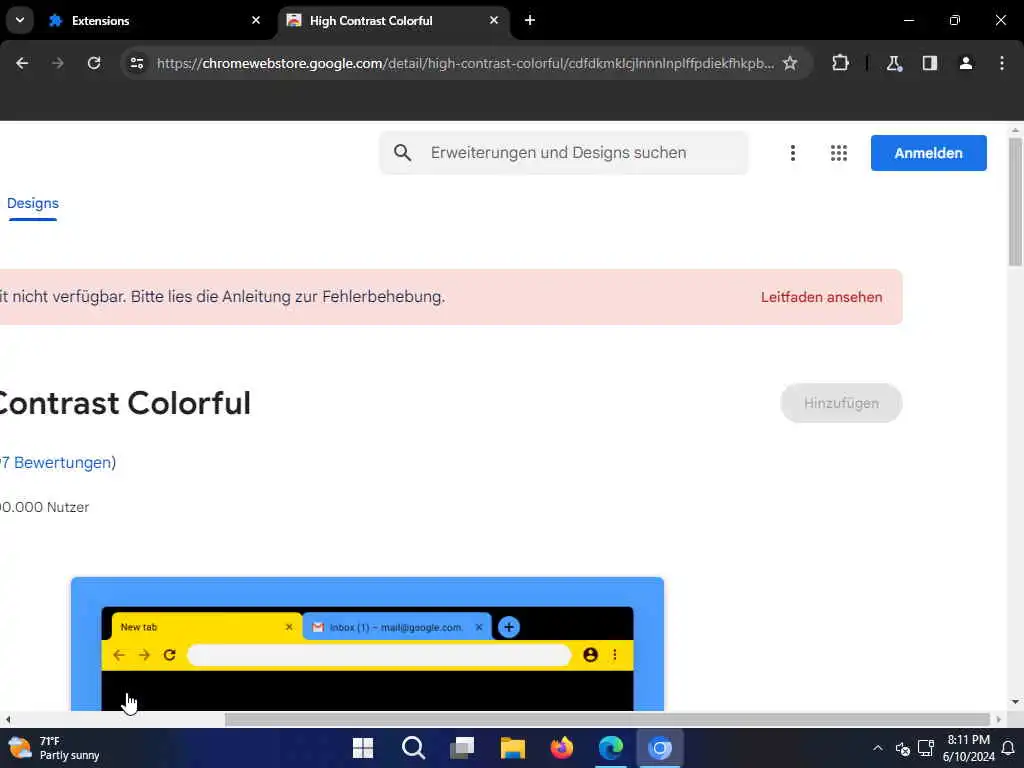This screenshot has height=768, width=1024.
Task: Switch to the Extensions tab
Action: point(154,21)
